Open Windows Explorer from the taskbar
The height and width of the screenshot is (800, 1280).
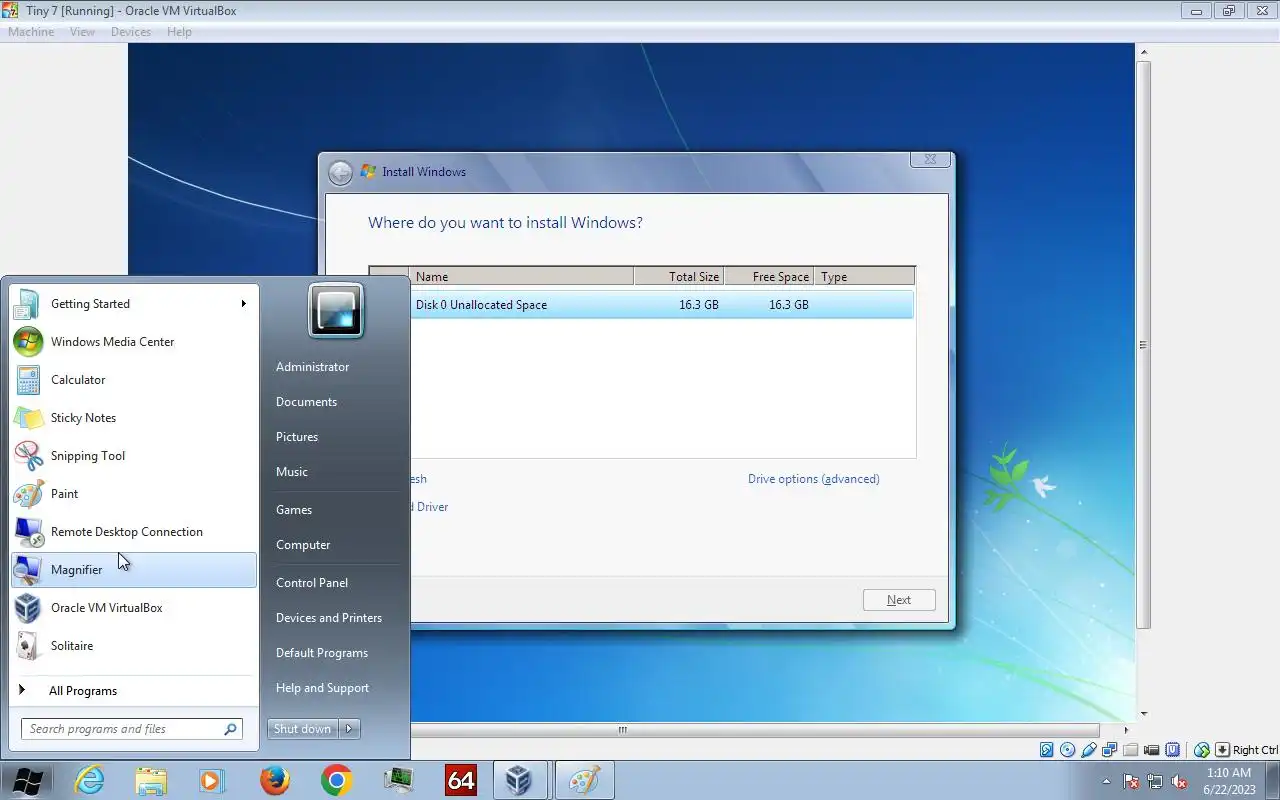click(151, 780)
